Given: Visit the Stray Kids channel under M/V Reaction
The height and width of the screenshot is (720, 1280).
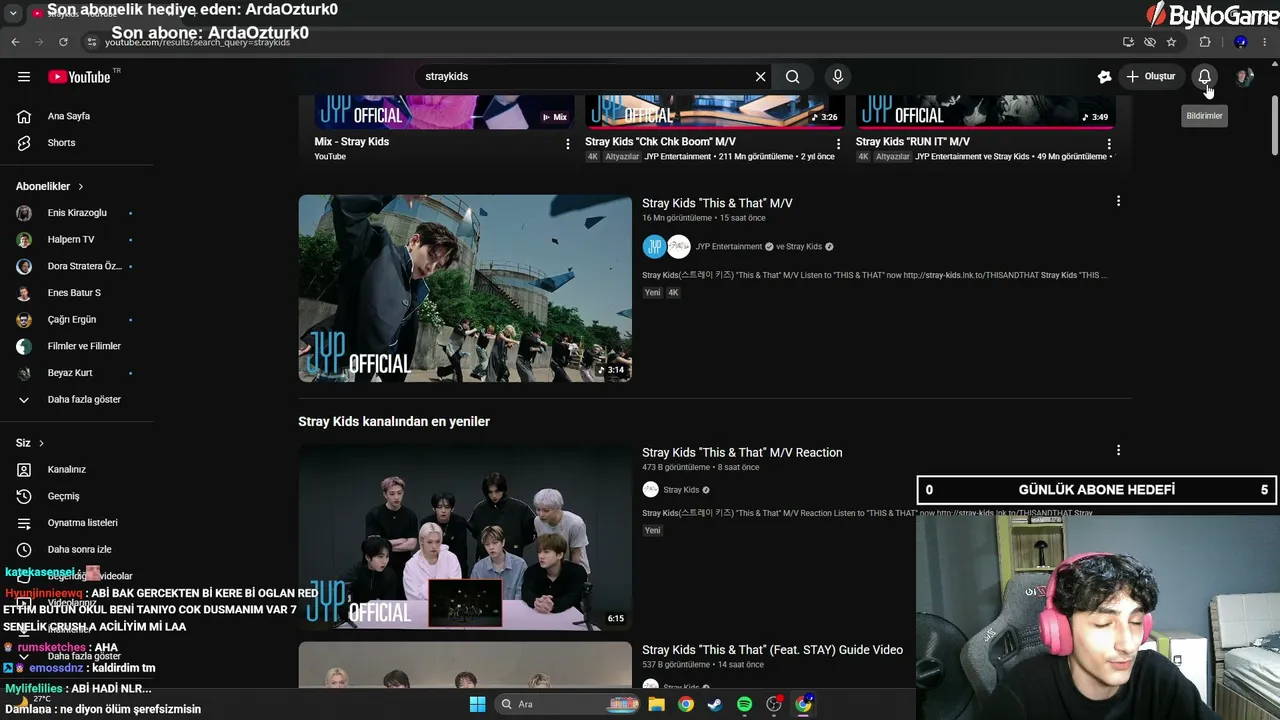Looking at the screenshot, I should point(681,490).
